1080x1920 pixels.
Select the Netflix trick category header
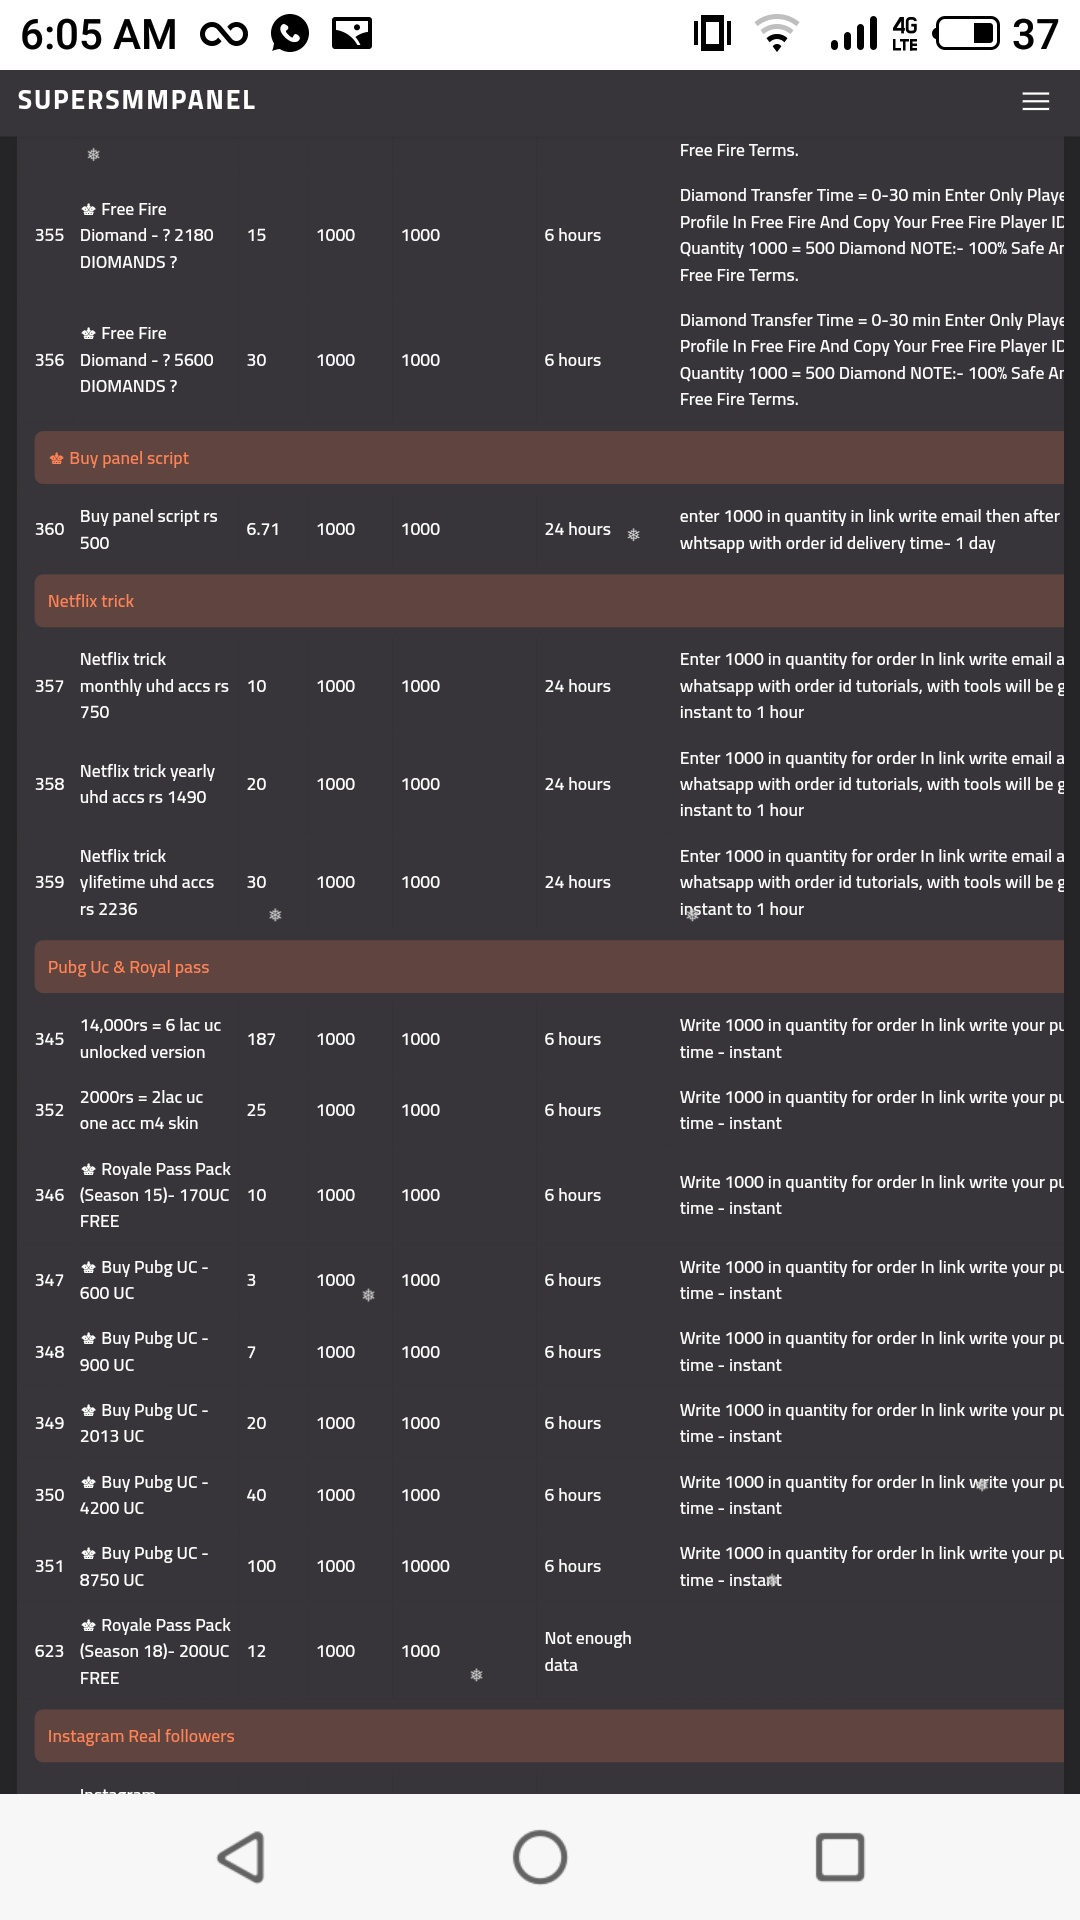[x=549, y=601]
